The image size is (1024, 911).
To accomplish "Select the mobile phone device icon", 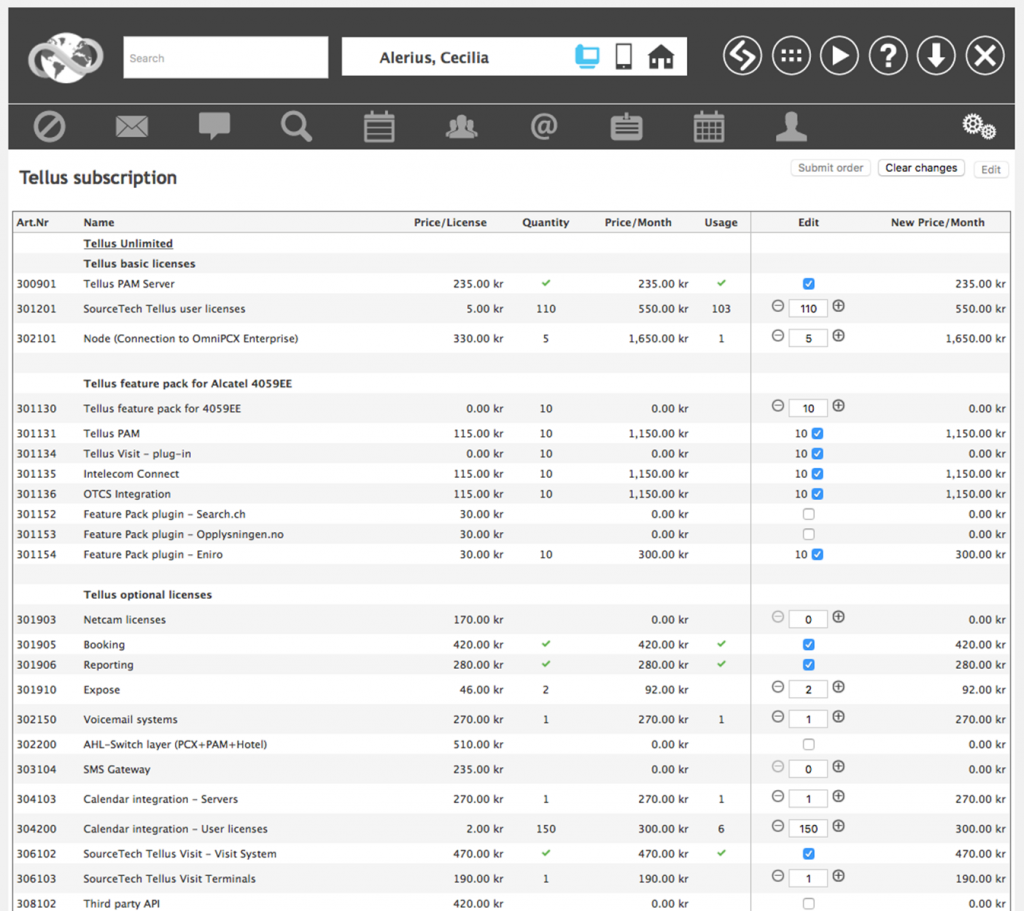I will click(624, 57).
